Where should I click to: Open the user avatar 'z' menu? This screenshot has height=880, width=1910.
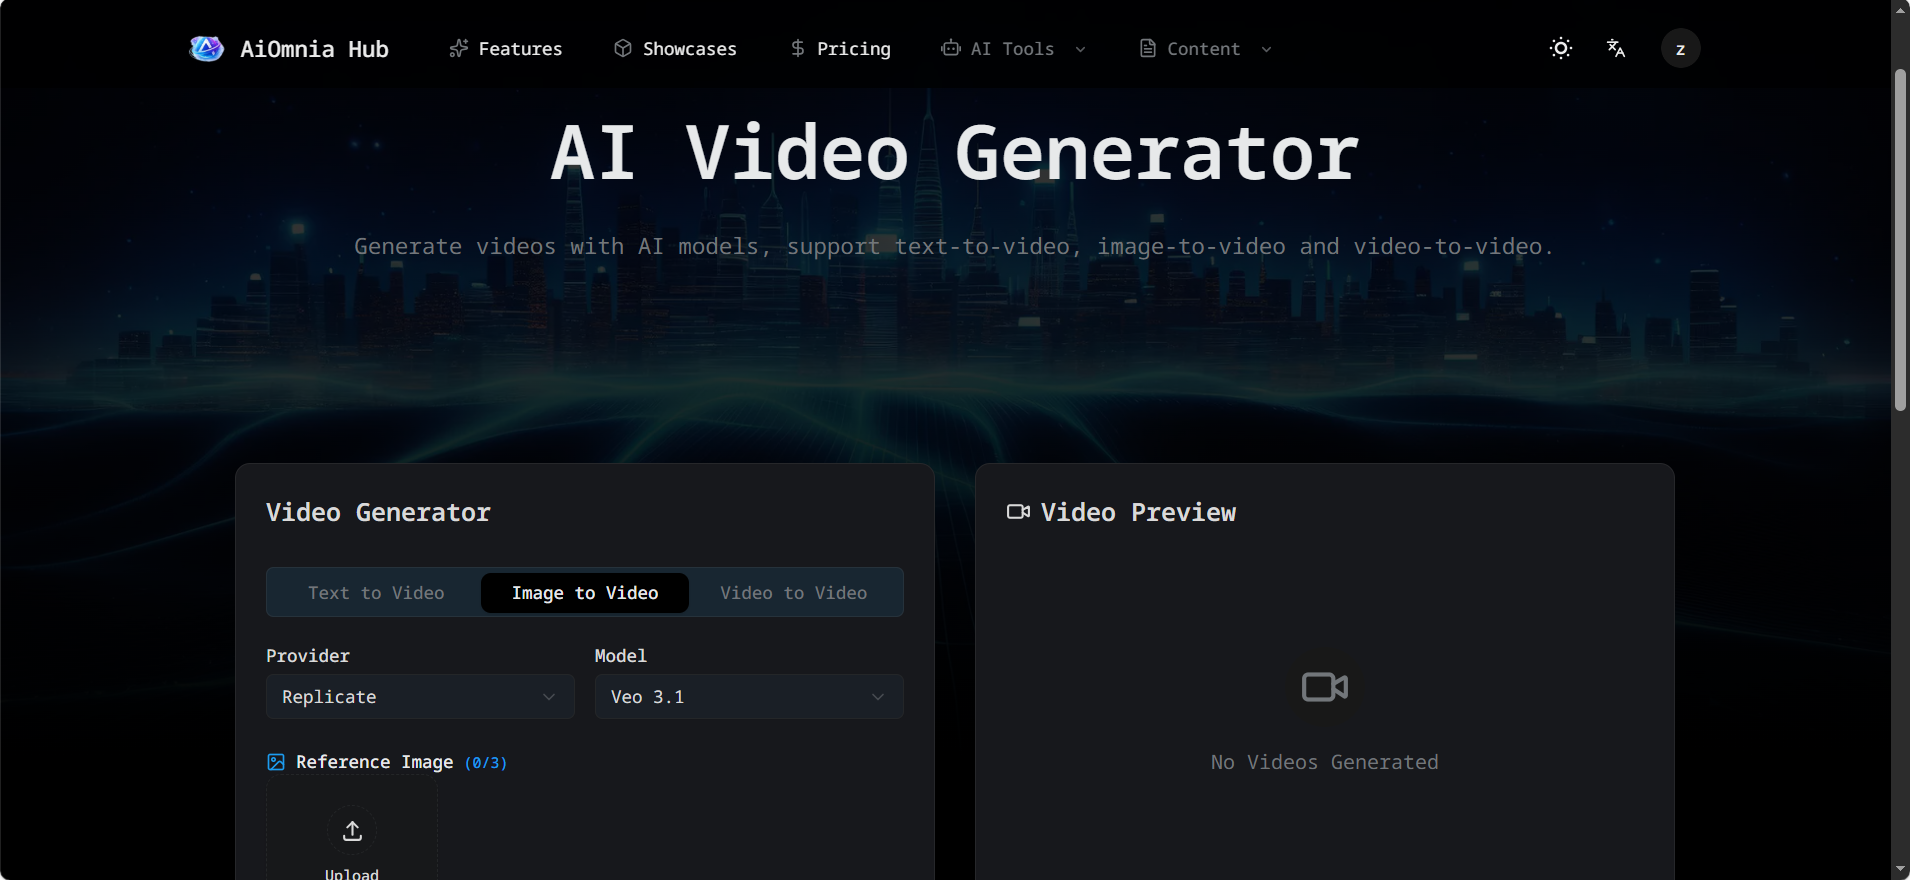pyautogui.click(x=1680, y=48)
